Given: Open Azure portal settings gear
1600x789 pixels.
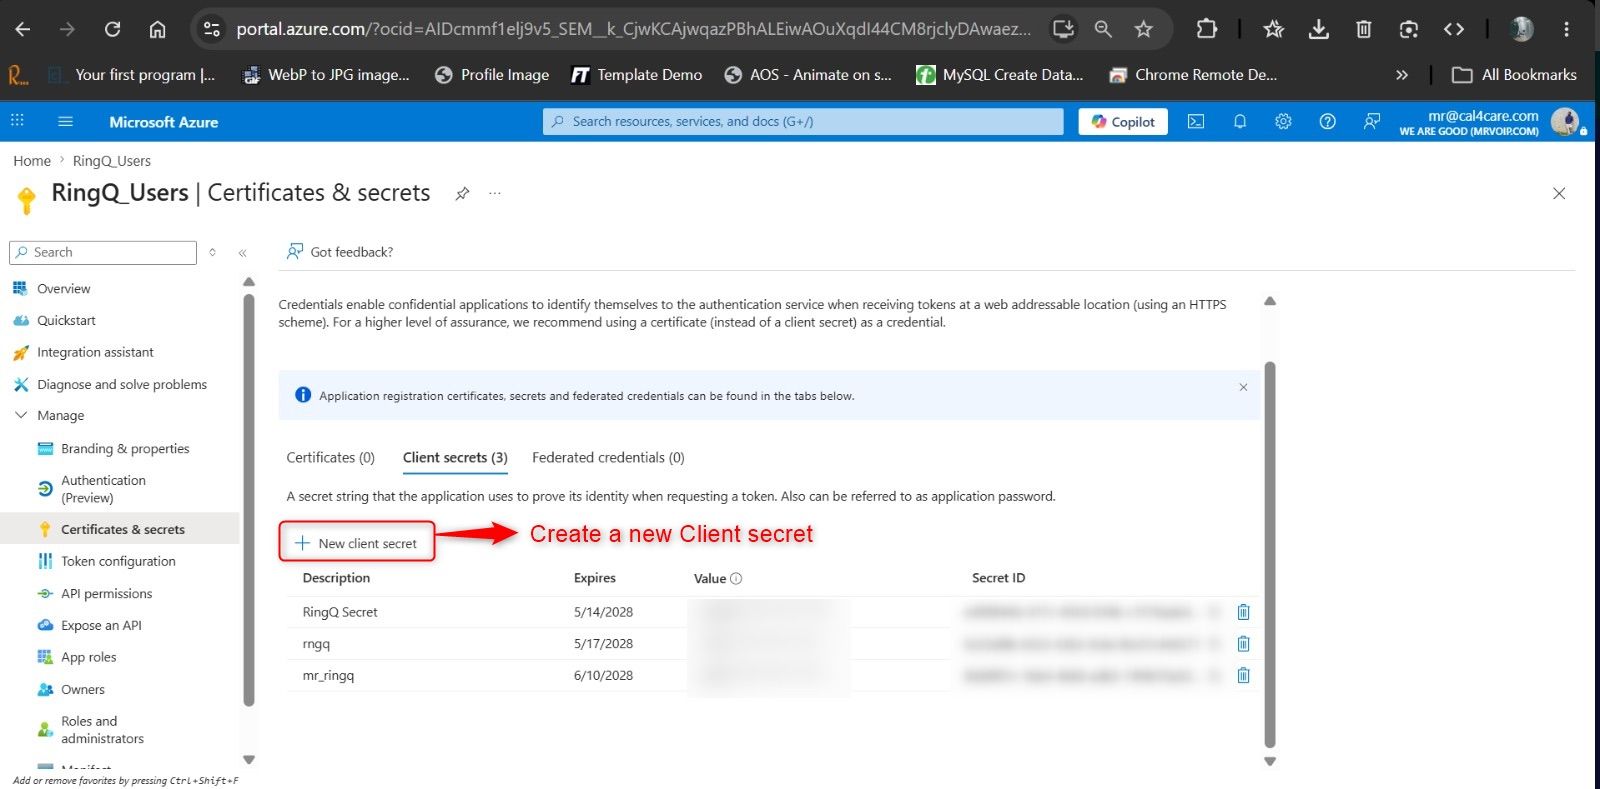Looking at the screenshot, I should 1283,121.
